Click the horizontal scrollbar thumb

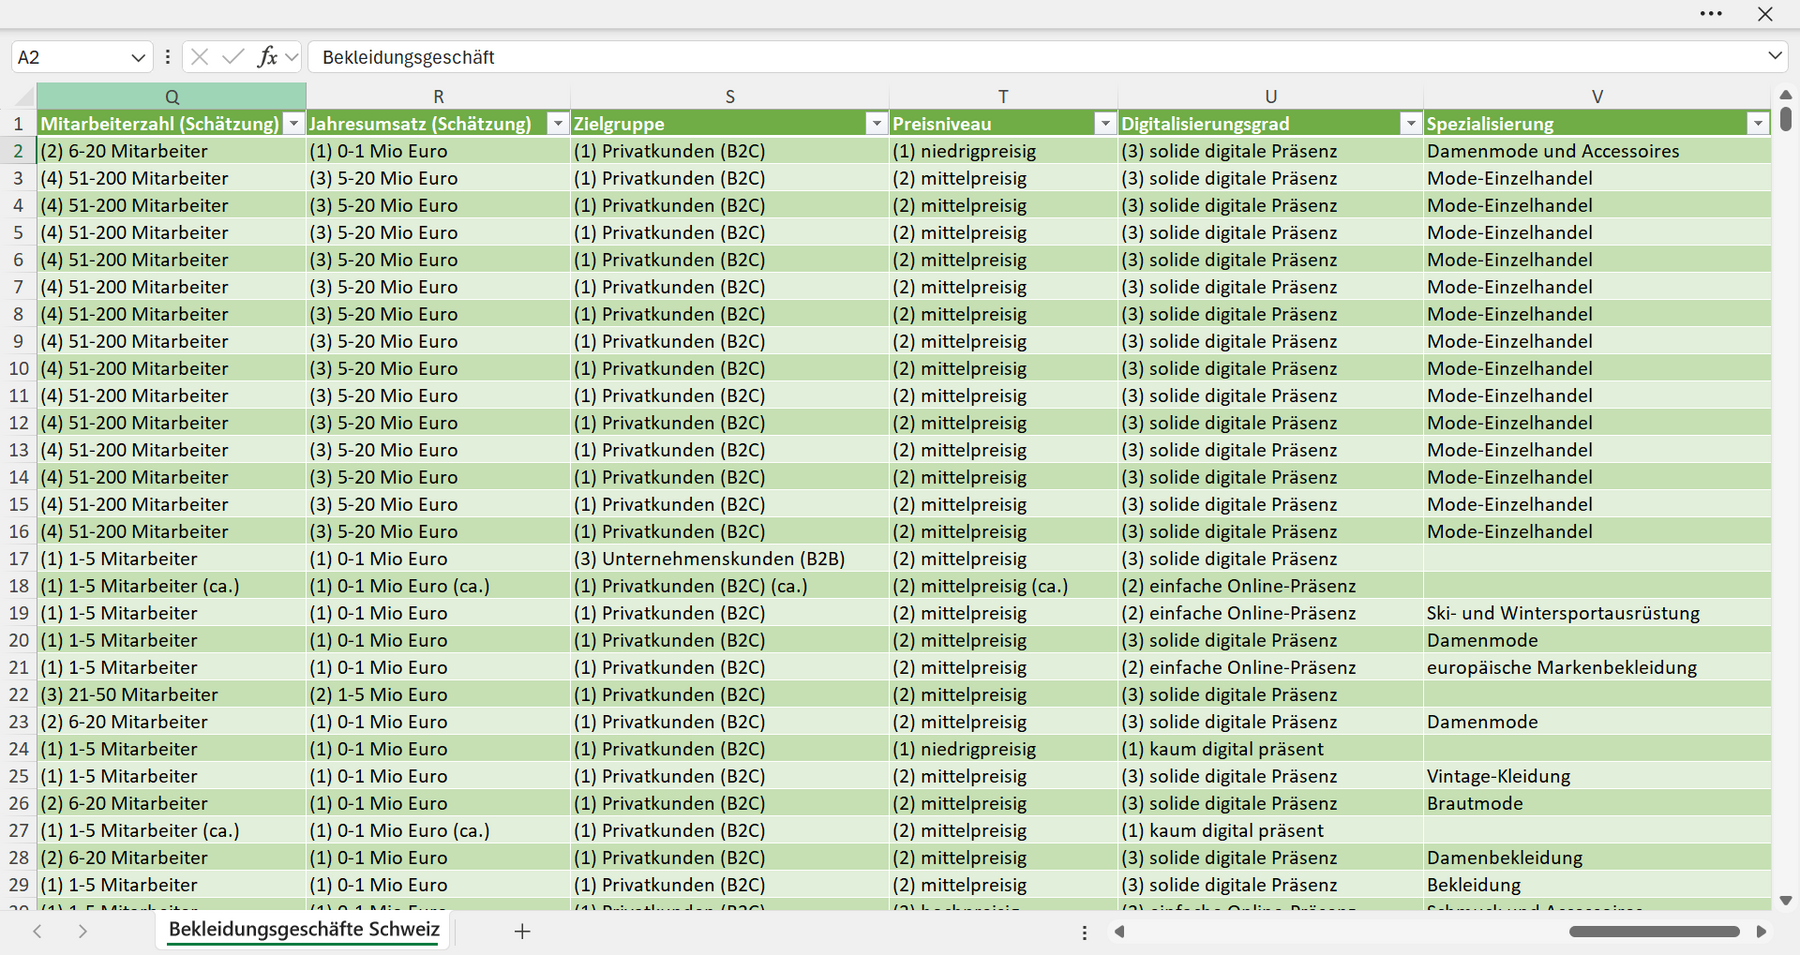(x=1654, y=931)
